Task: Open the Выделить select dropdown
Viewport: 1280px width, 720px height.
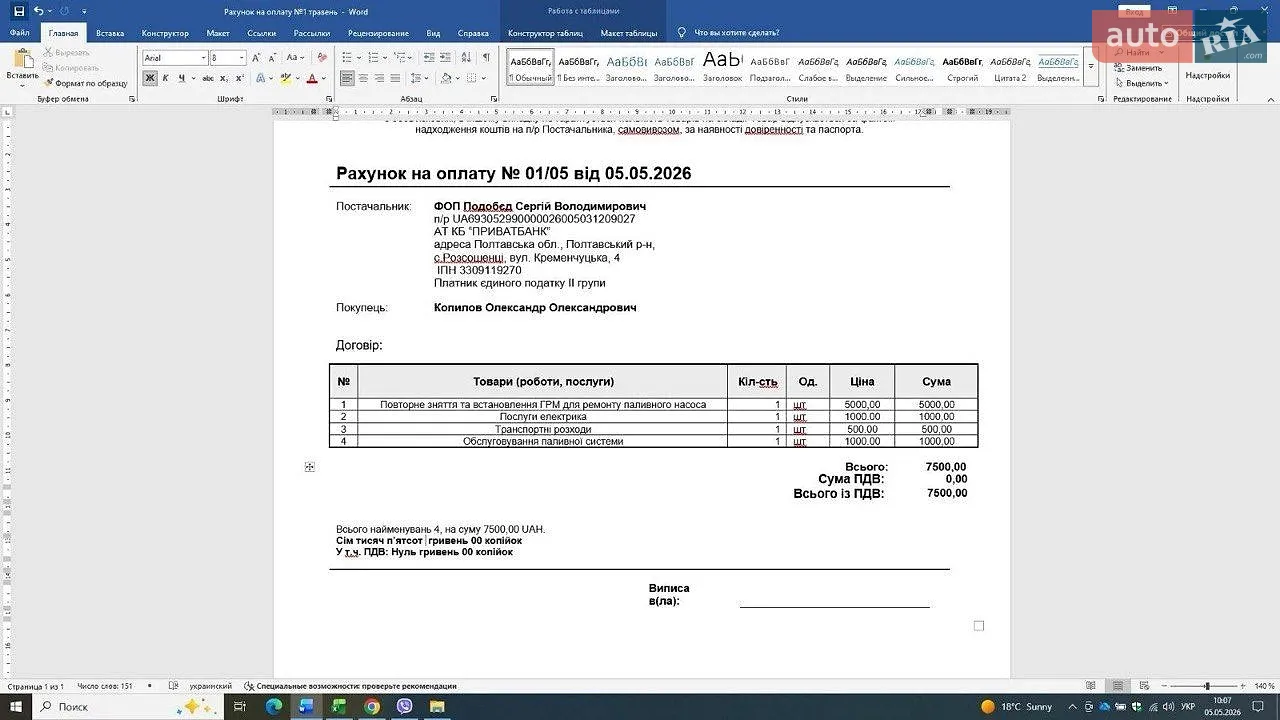Action: [1143, 83]
